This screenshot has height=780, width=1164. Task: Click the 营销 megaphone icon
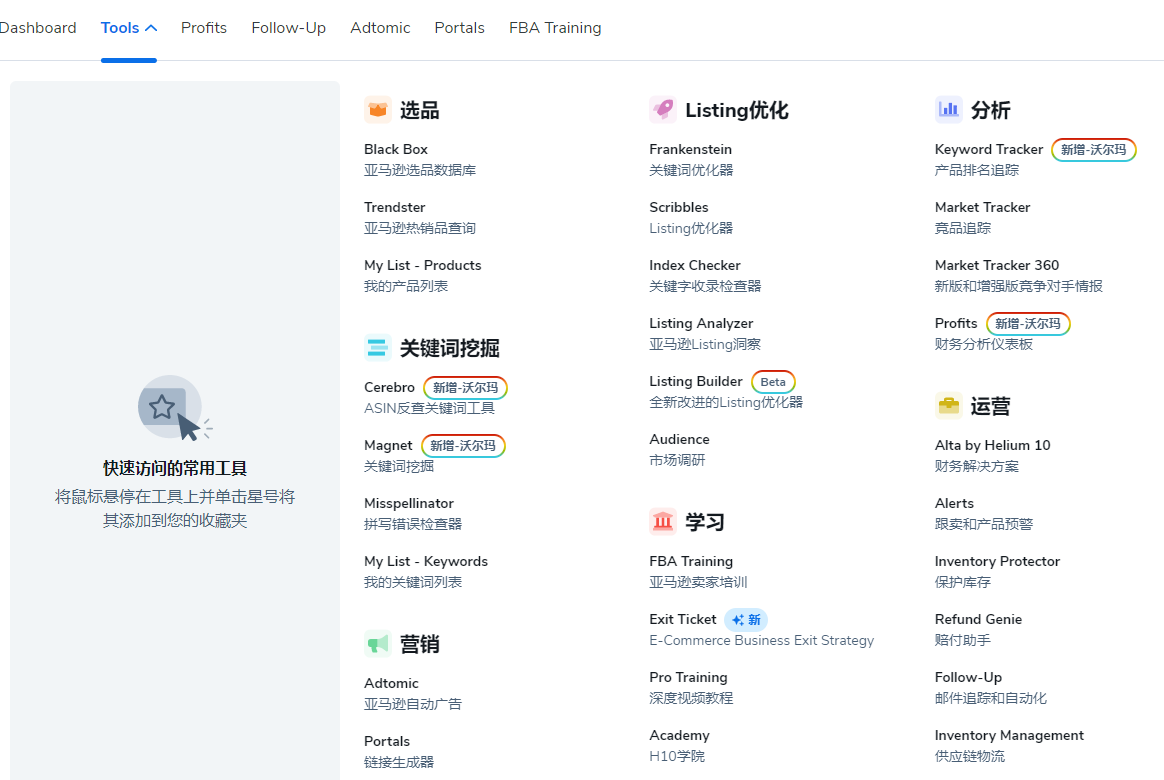[378, 644]
